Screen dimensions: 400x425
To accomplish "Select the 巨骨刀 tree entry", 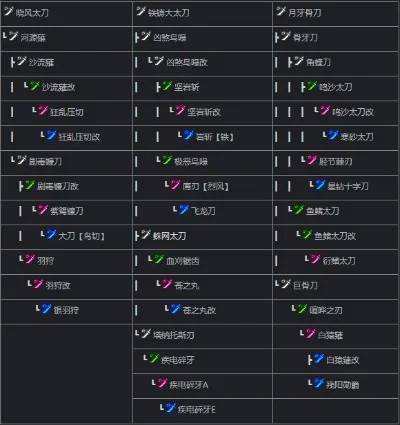I will pos(305,286).
